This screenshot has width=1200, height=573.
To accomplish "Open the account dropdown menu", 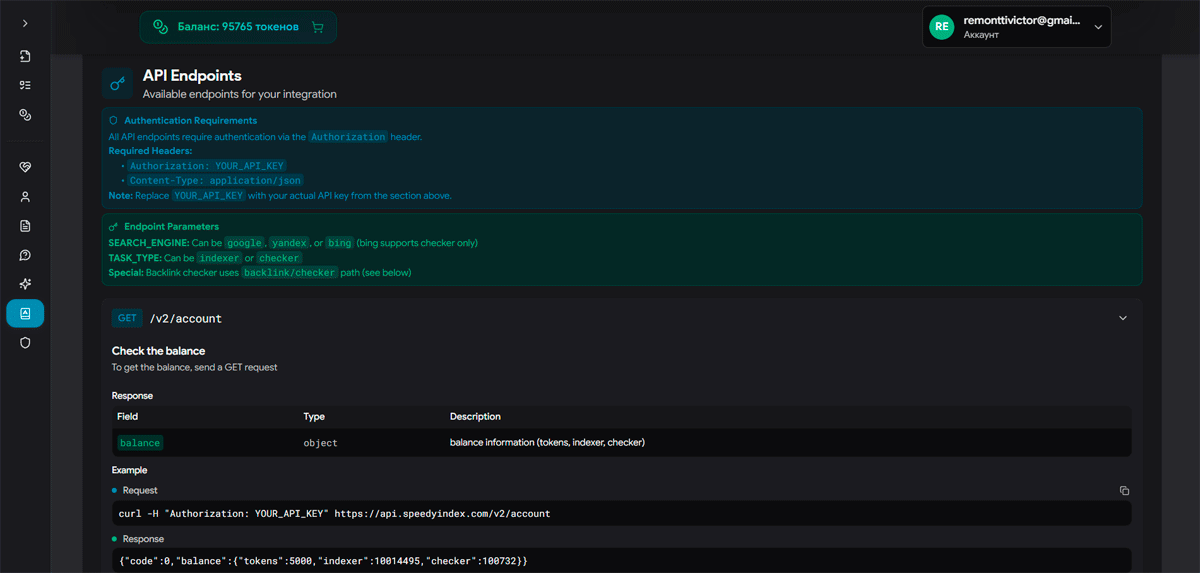I will 1098,27.
